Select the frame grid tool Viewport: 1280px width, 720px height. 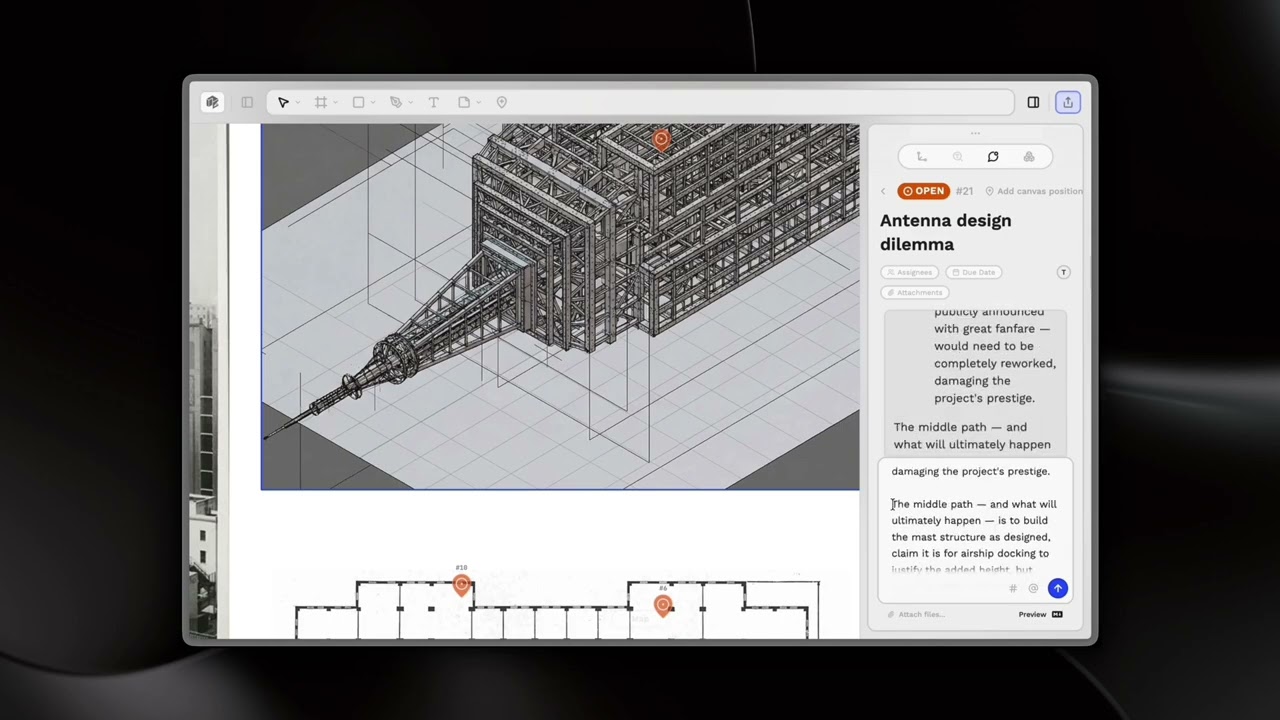[x=320, y=102]
